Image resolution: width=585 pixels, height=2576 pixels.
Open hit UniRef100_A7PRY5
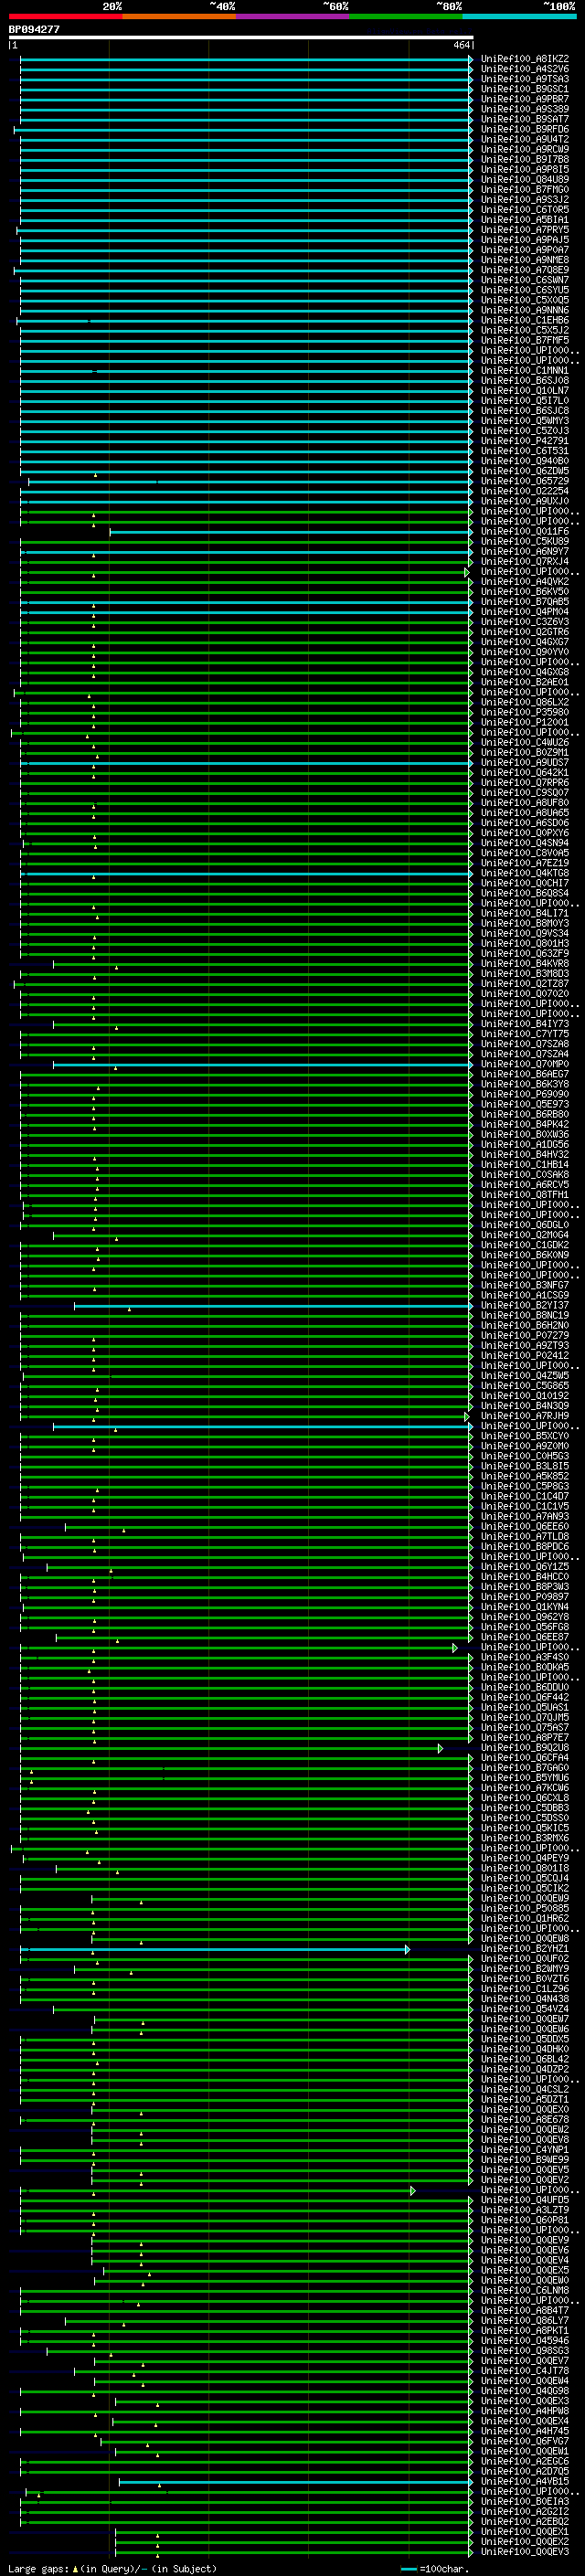click(x=524, y=230)
